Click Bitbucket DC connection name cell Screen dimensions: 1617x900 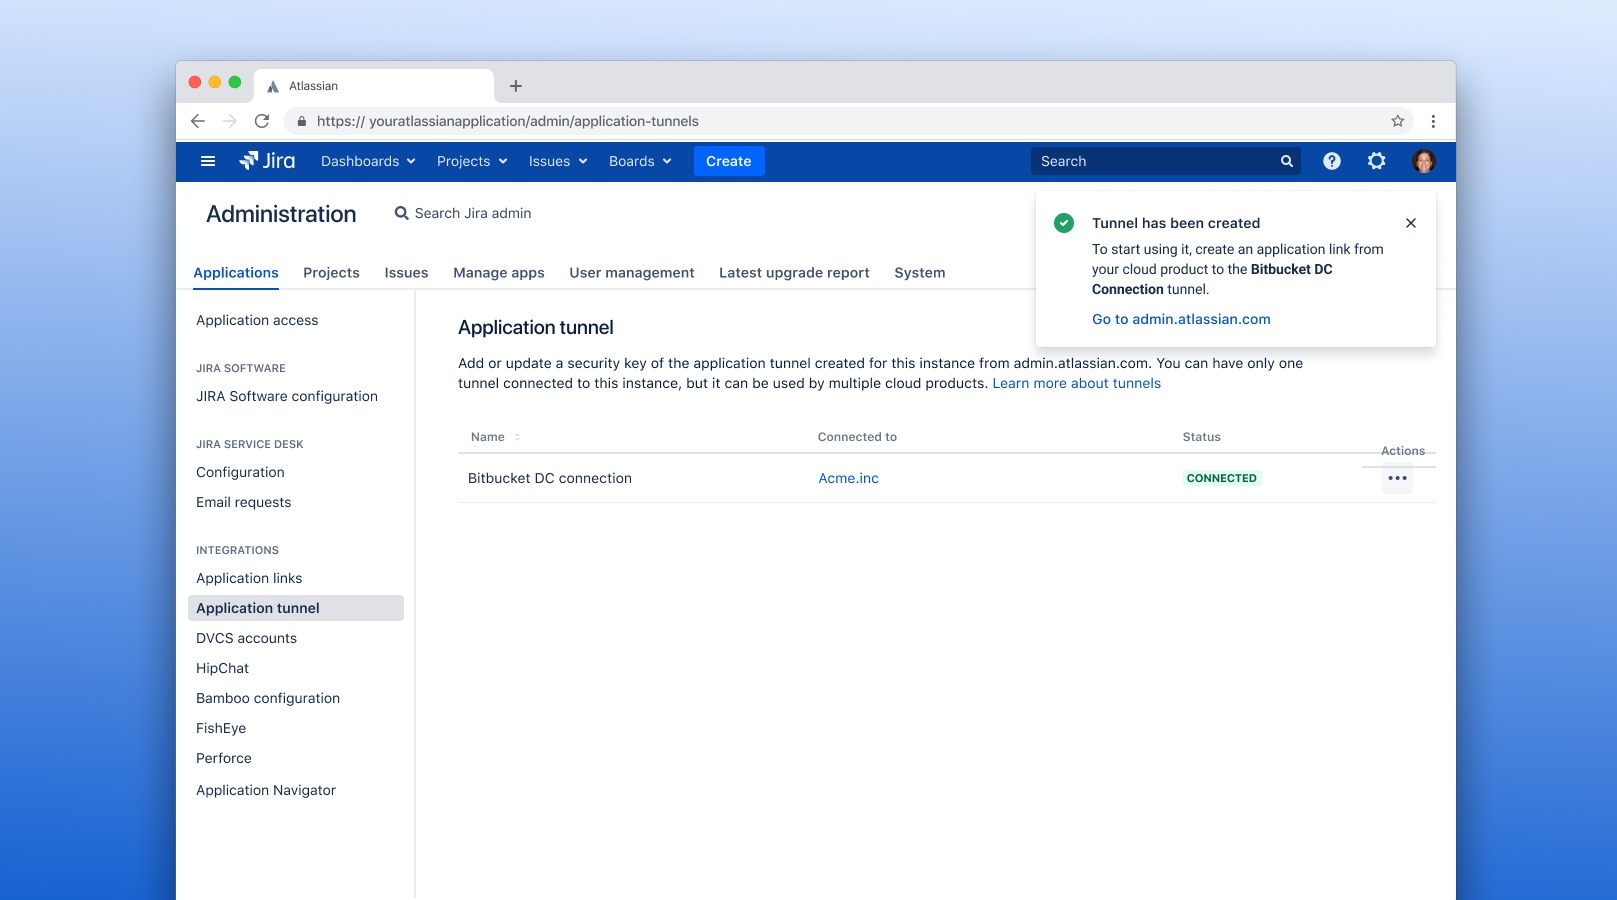point(550,478)
